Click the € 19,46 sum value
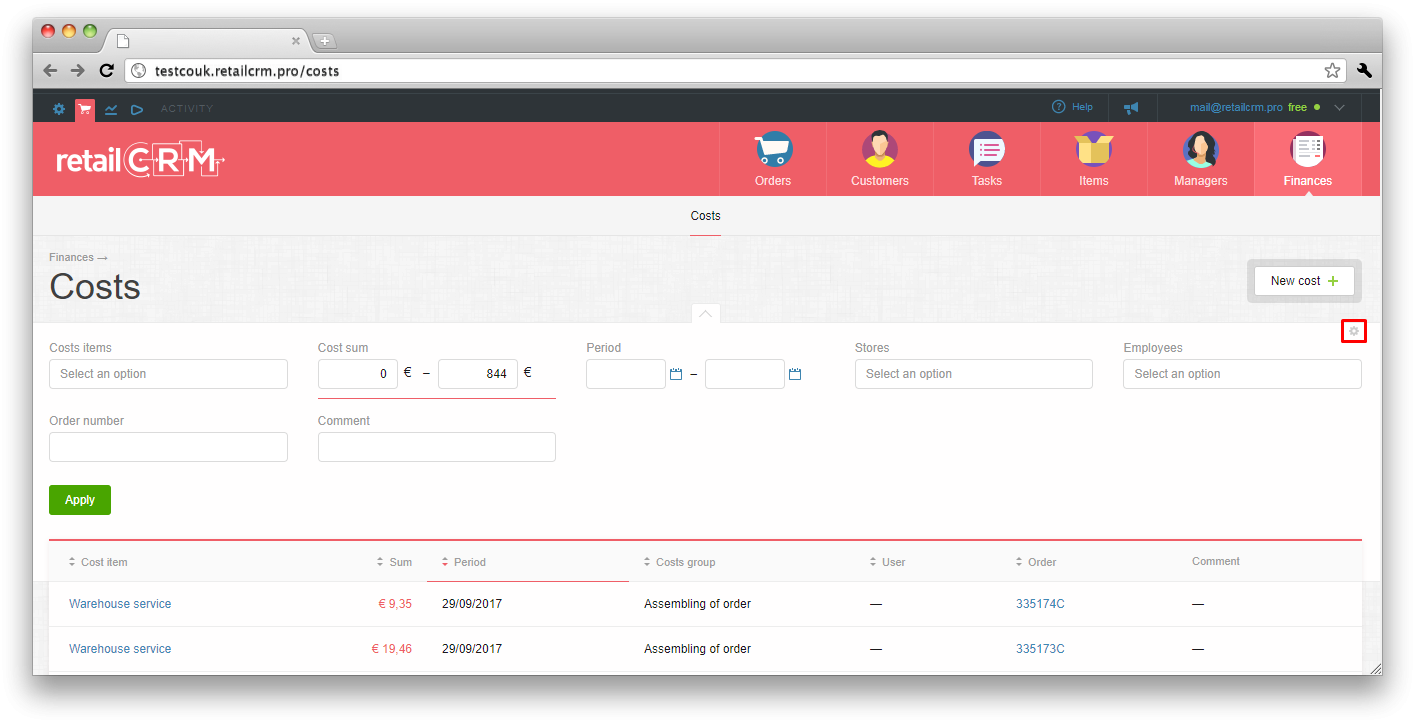The height and width of the screenshot is (723, 1415). 392,649
